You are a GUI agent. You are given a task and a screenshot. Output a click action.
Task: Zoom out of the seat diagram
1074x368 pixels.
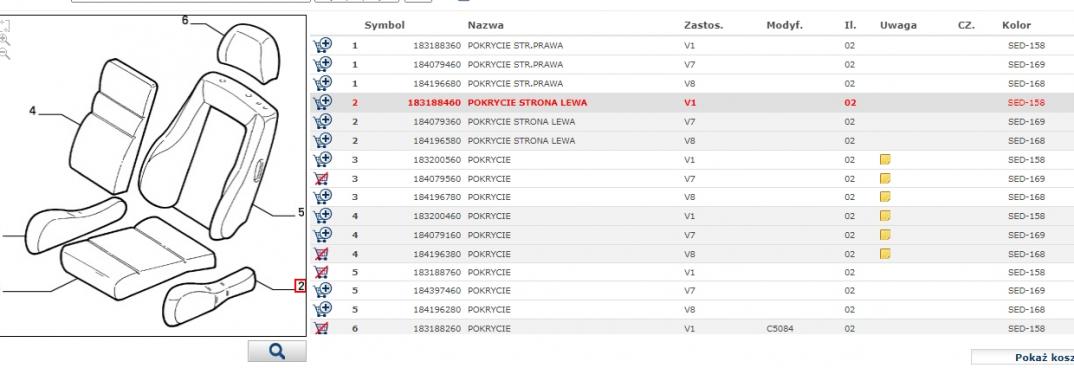5,52
